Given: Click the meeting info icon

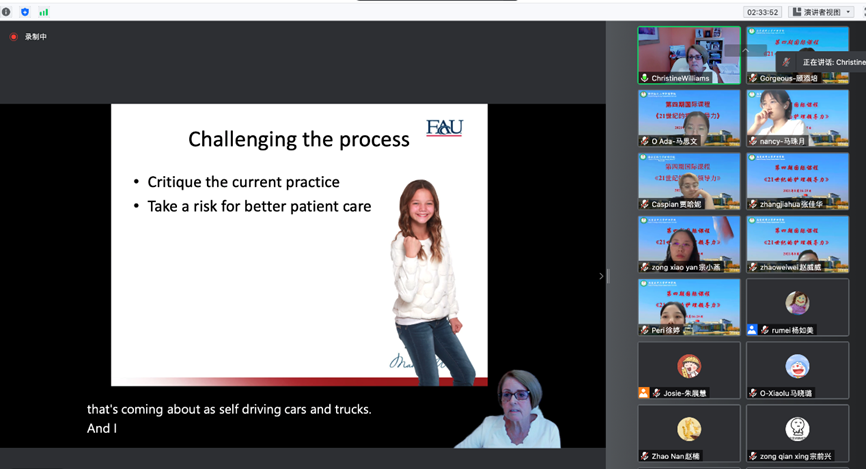Looking at the screenshot, I should pyautogui.click(x=6, y=12).
